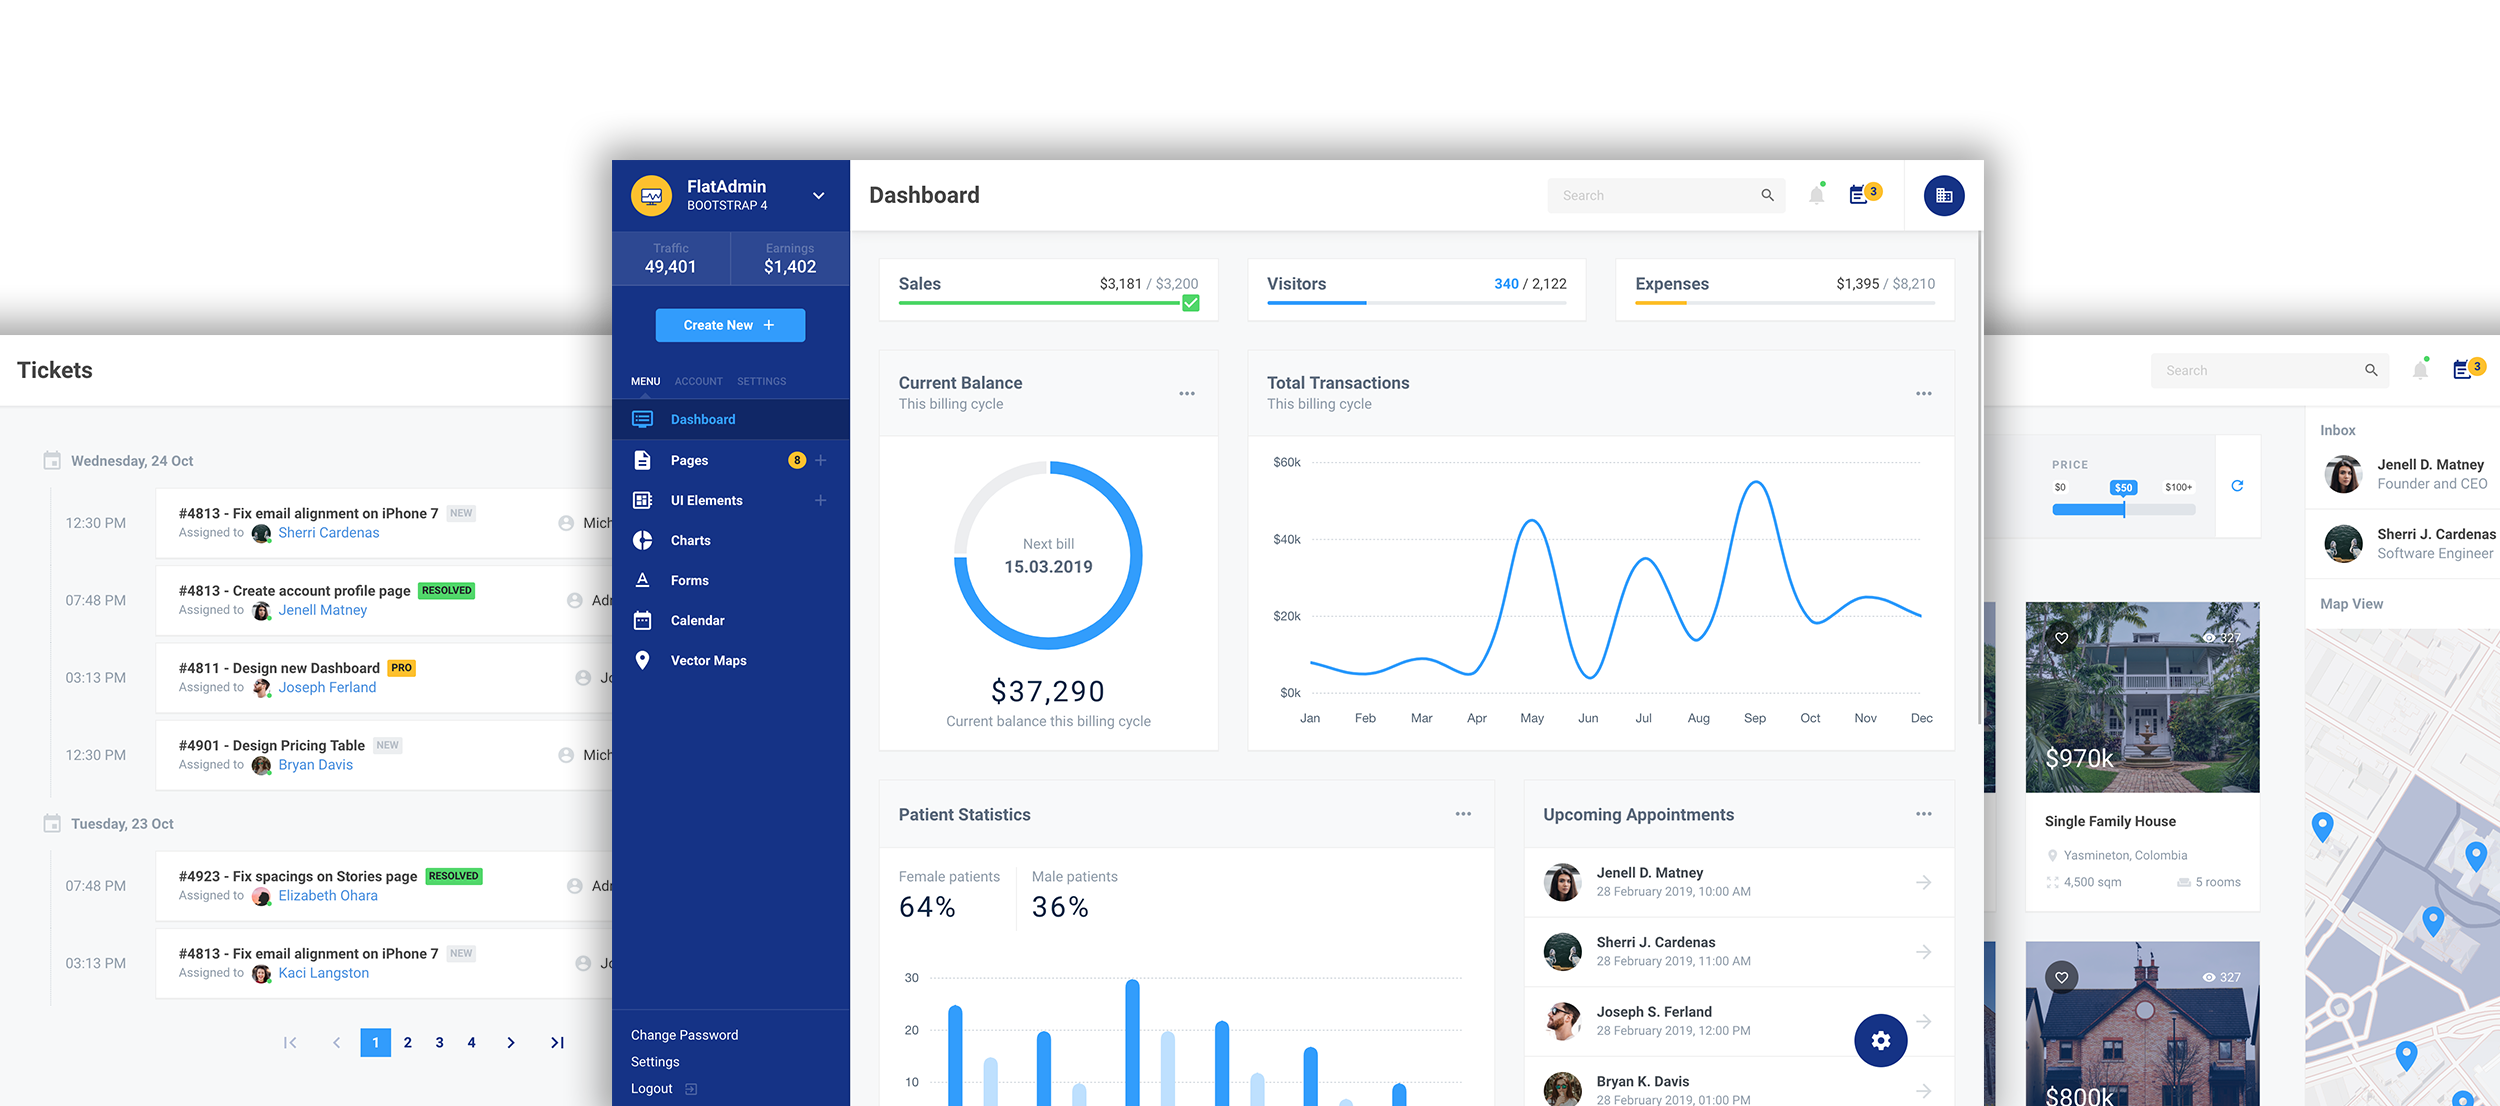Toggle favorite heart on $800k house
Screen dimensions: 2500x1106
click(2061, 977)
